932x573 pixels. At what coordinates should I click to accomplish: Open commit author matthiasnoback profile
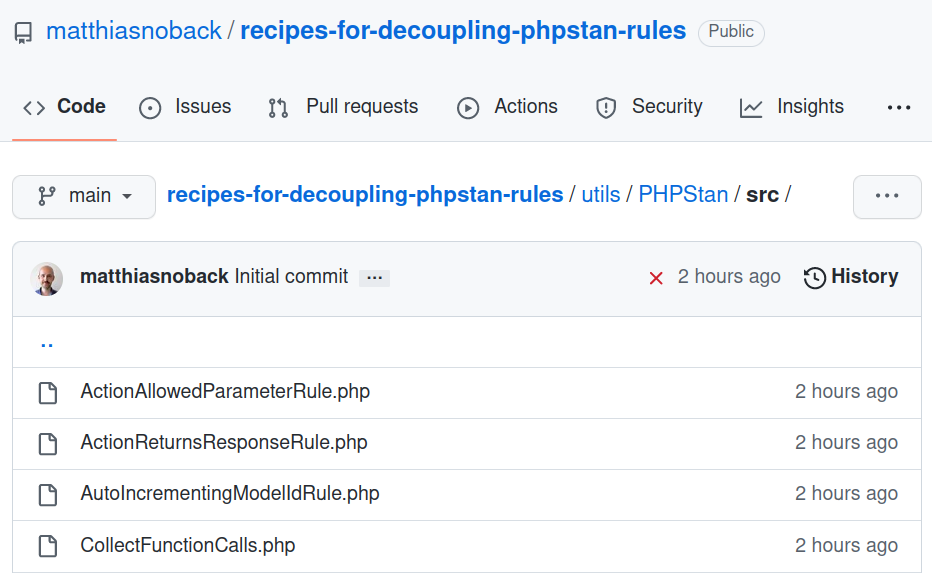tap(154, 277)
